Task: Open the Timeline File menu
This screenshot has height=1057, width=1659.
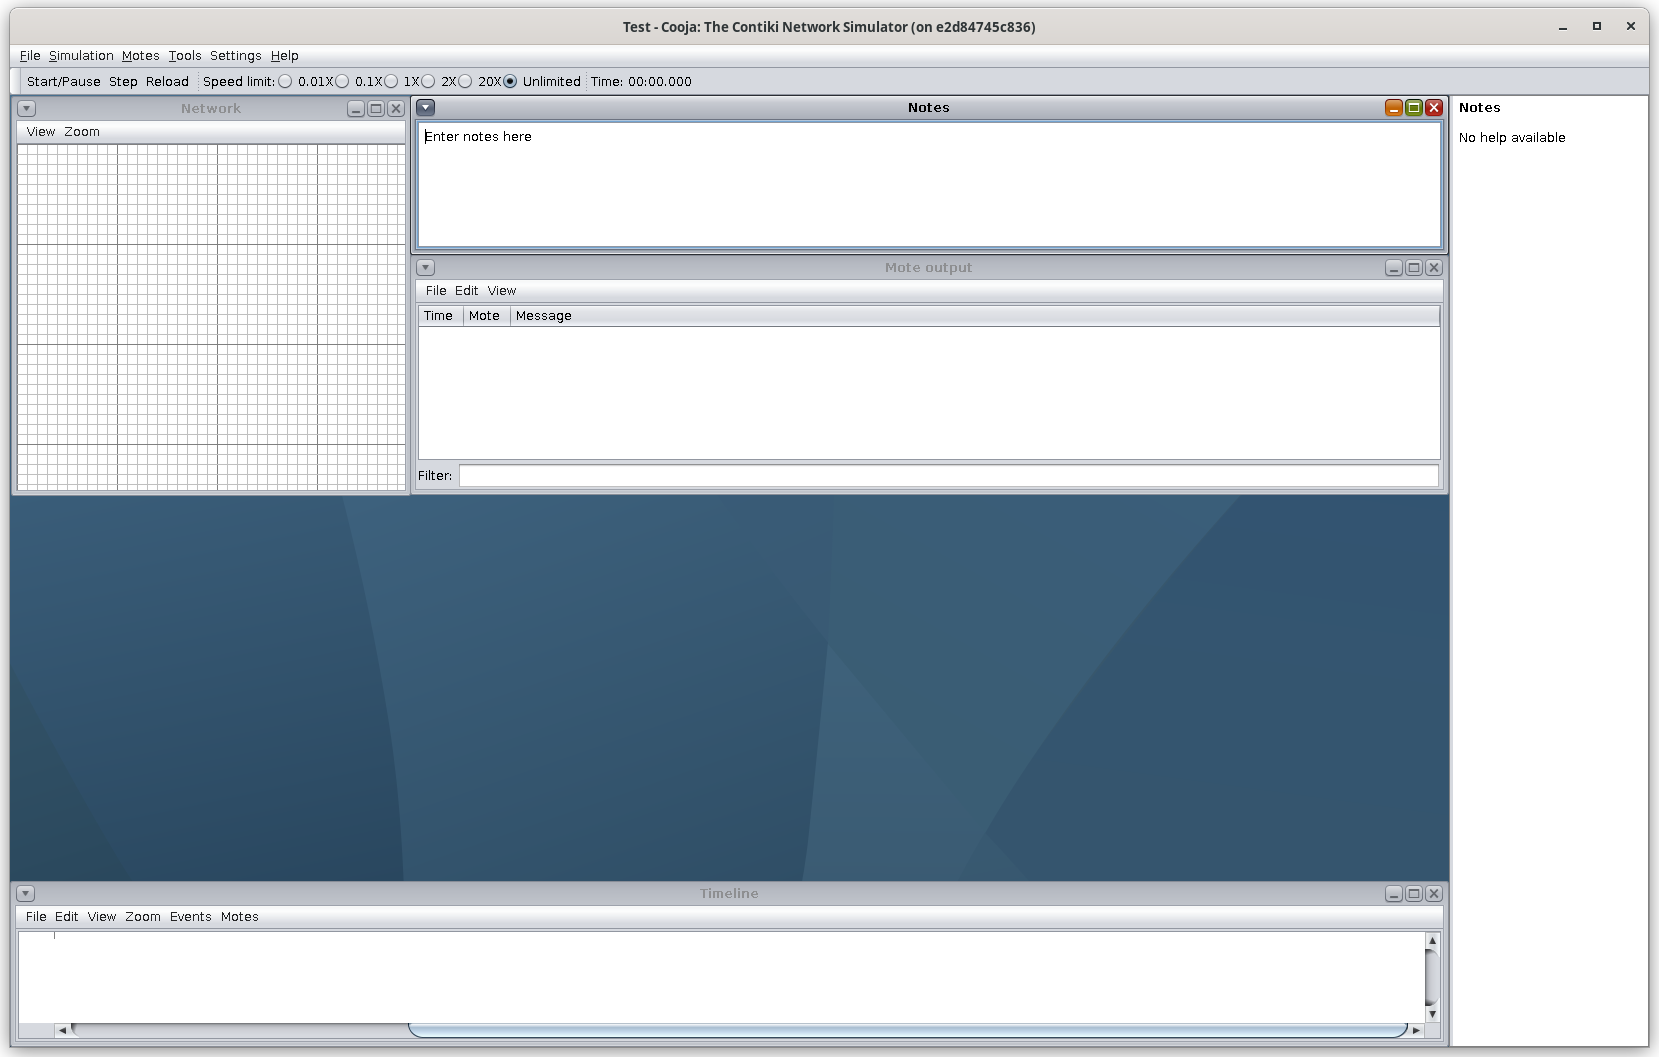Action: point(36,917)
